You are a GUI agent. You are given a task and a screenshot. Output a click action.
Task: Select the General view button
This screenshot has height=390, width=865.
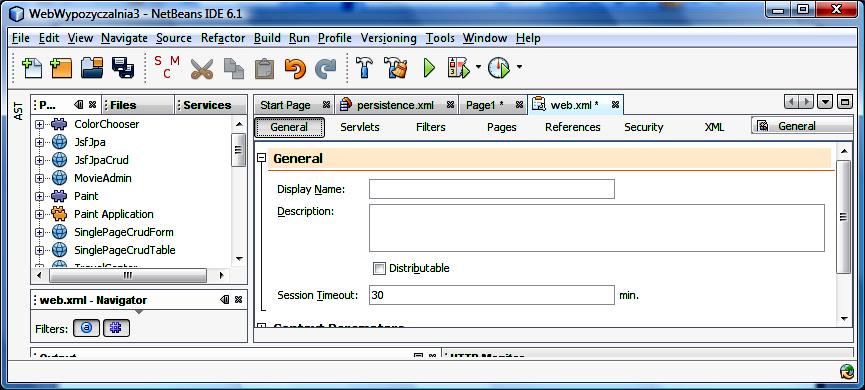click(x=289, y=127)
